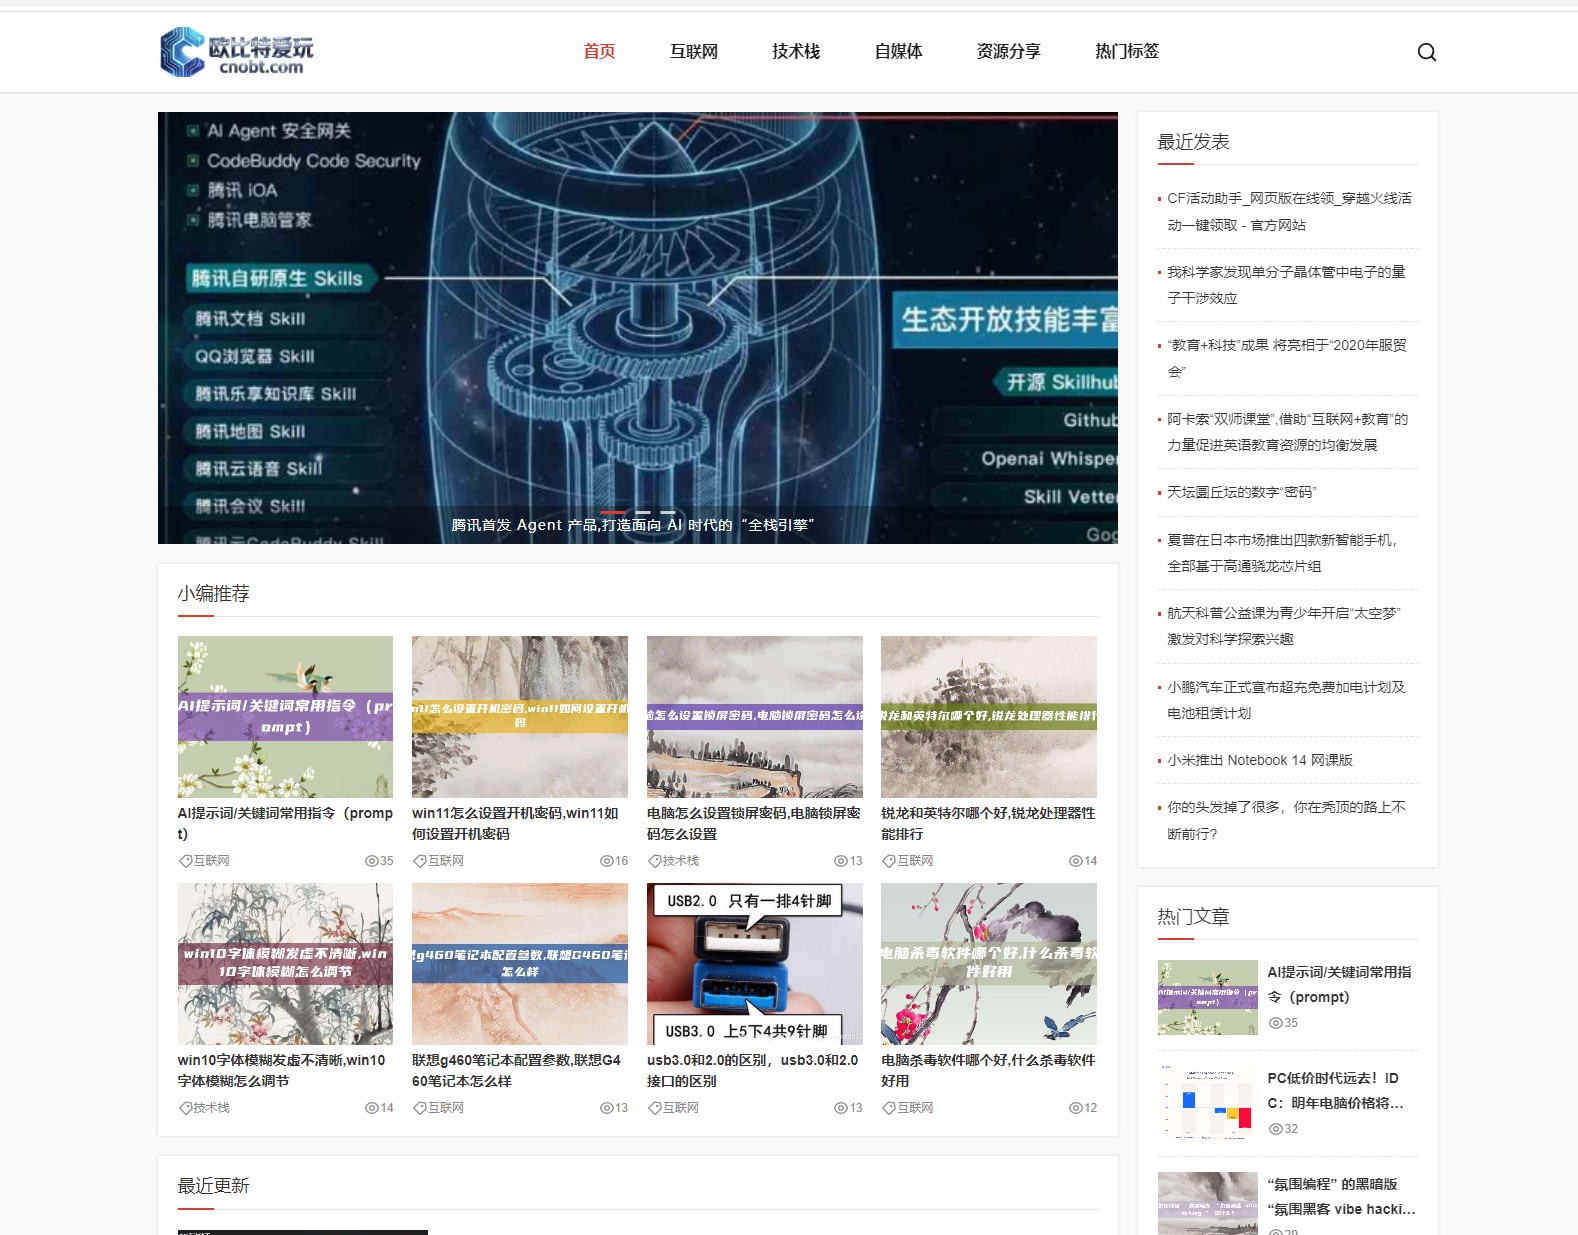The width and height of the screenshot is (1578, 1235).
Task: Open 热门文章 thumbnail for AI提示词
Action: pyautogui.click(x=1208, y=997)
